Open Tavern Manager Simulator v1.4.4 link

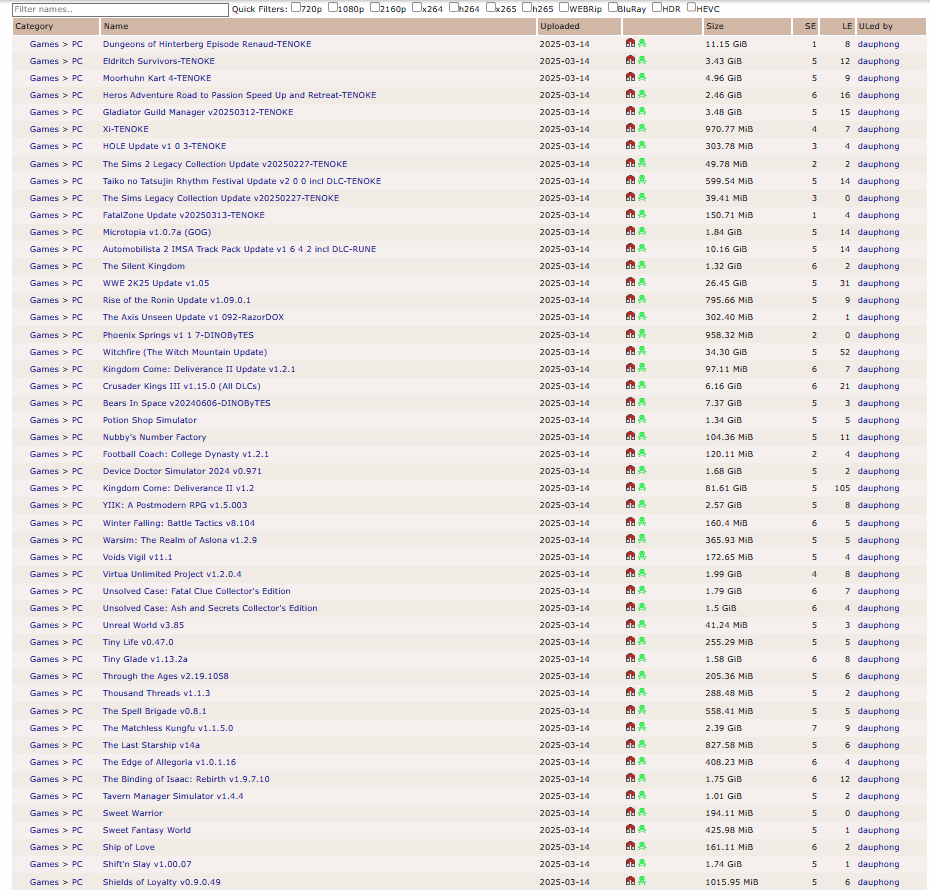[173, 796]
